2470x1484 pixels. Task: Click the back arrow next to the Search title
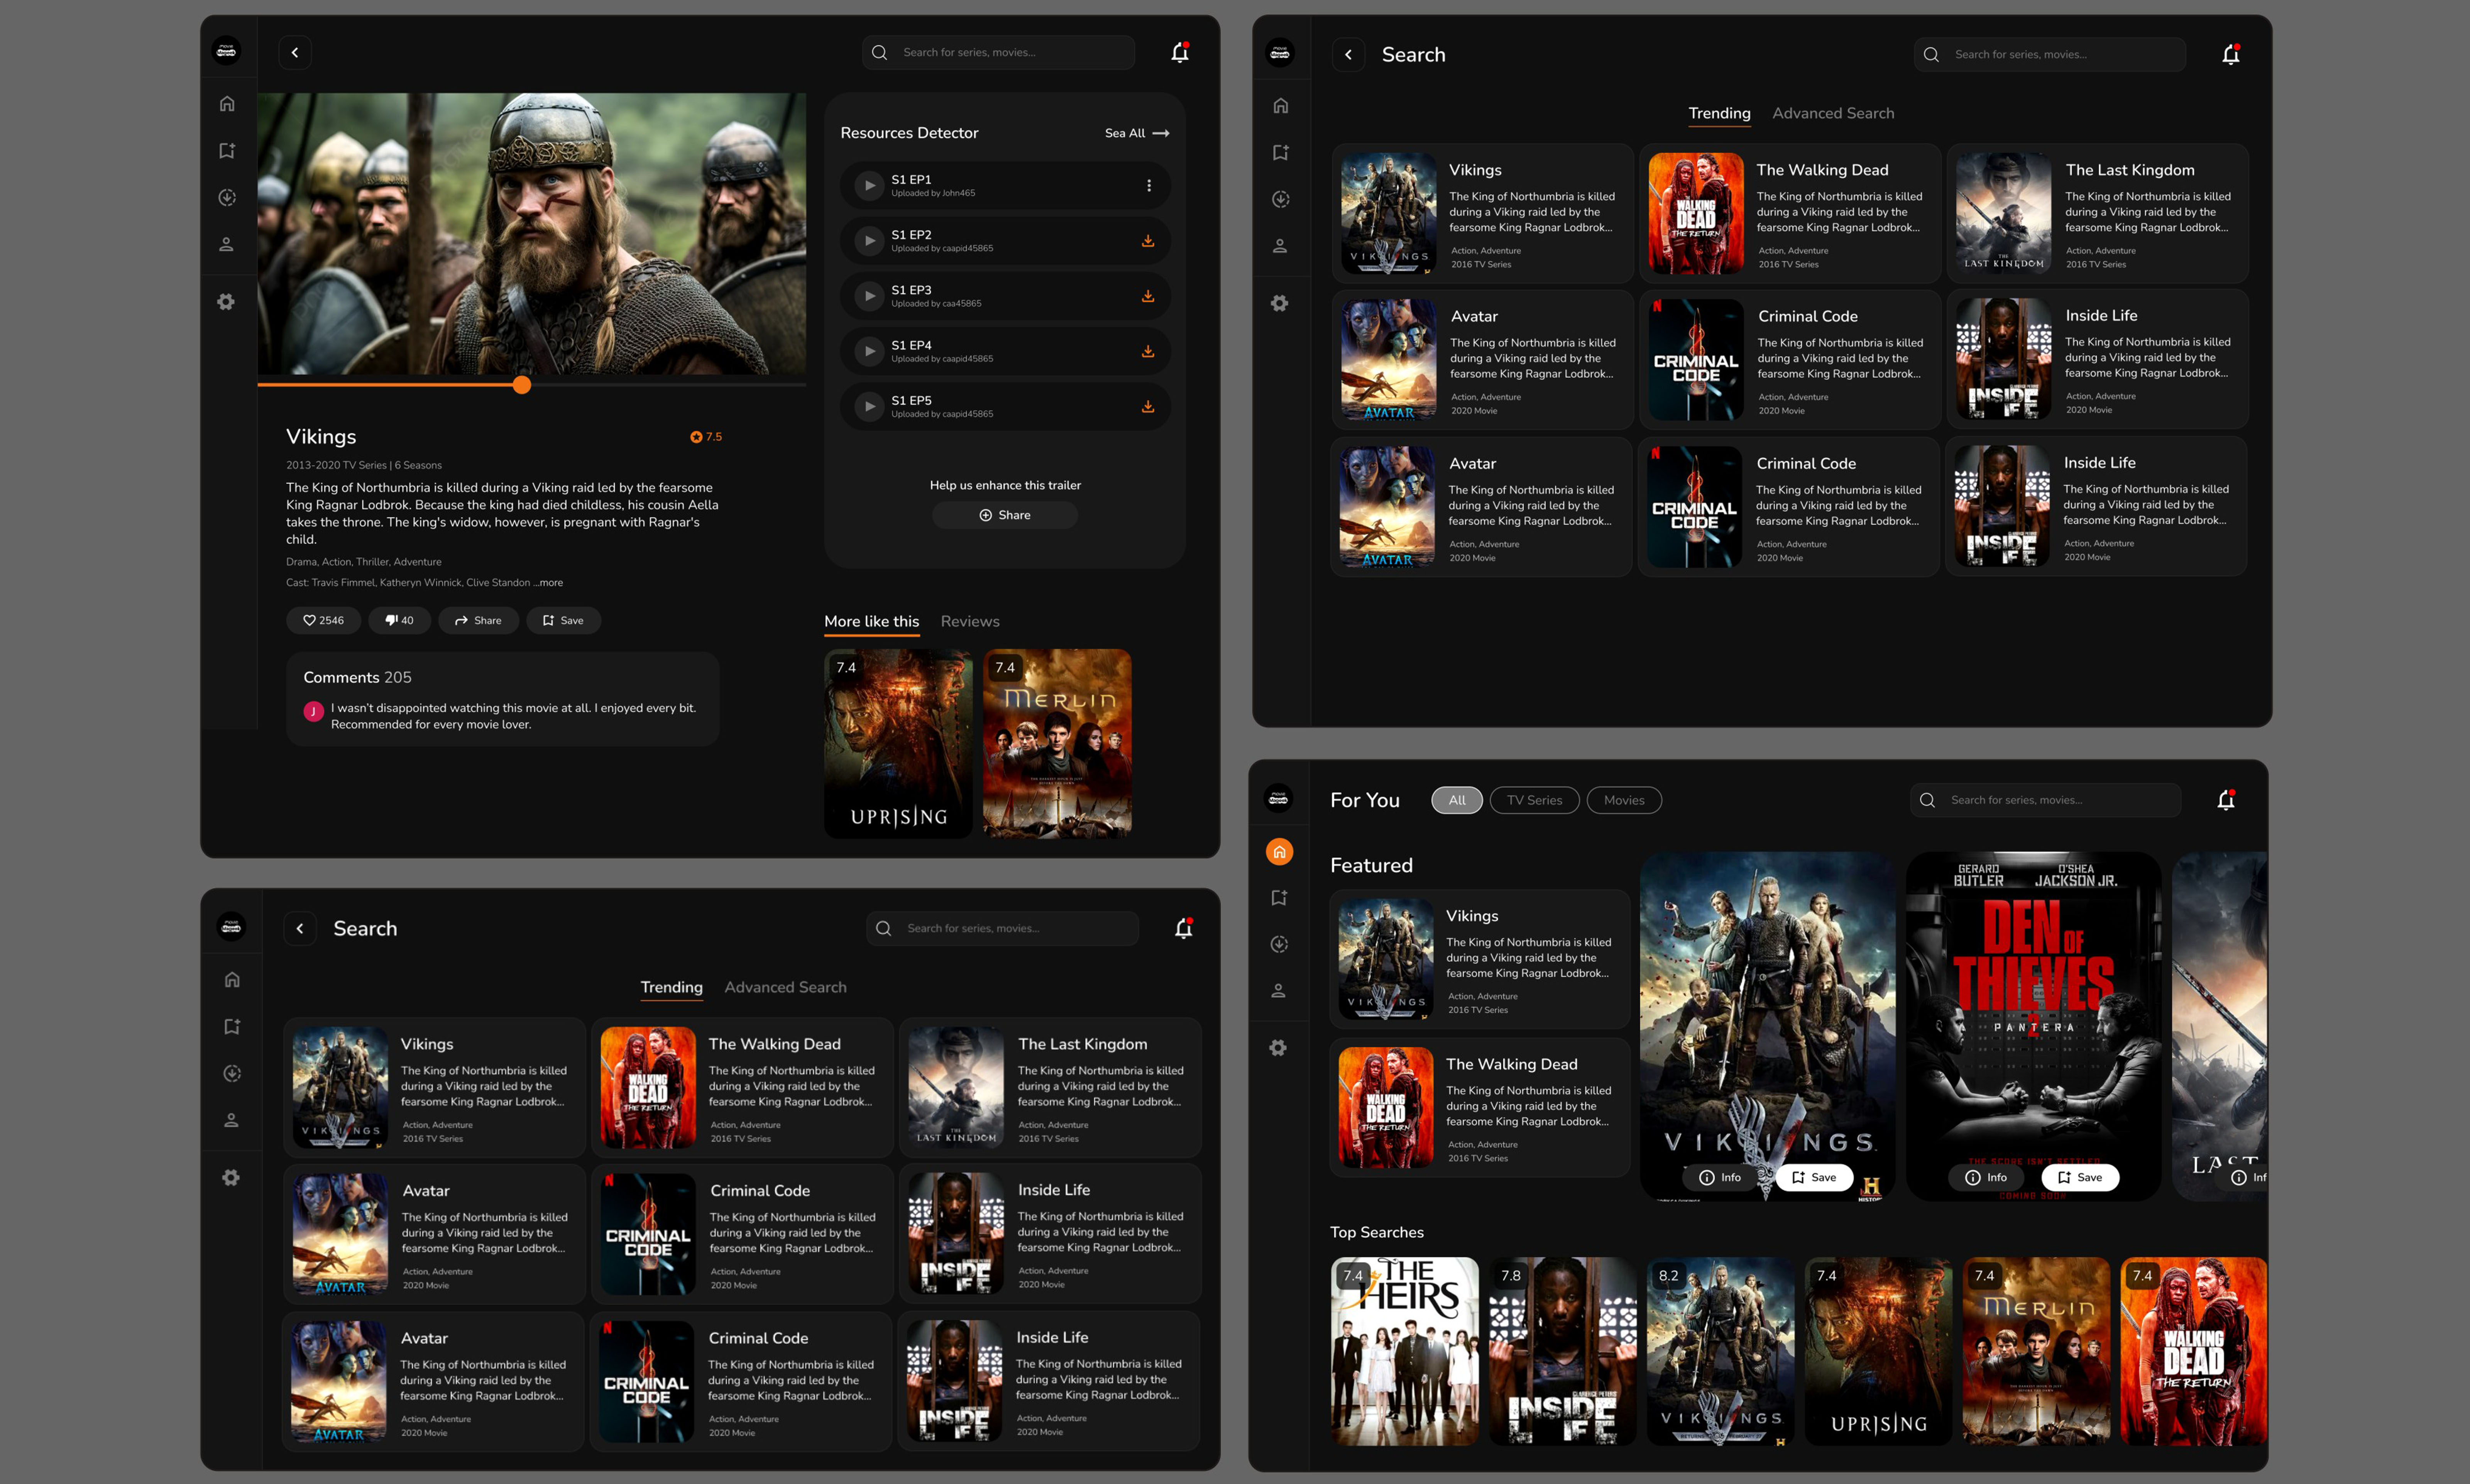point(1348,55)
